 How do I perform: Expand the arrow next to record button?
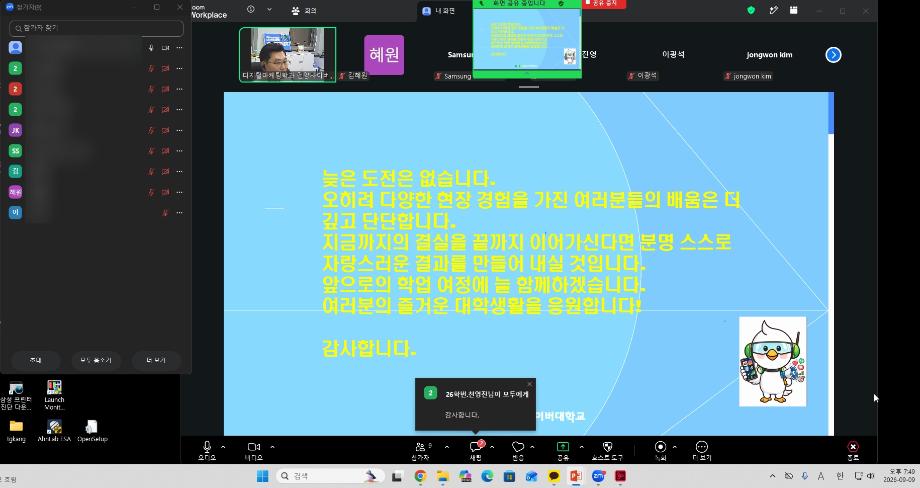(675, 447)
